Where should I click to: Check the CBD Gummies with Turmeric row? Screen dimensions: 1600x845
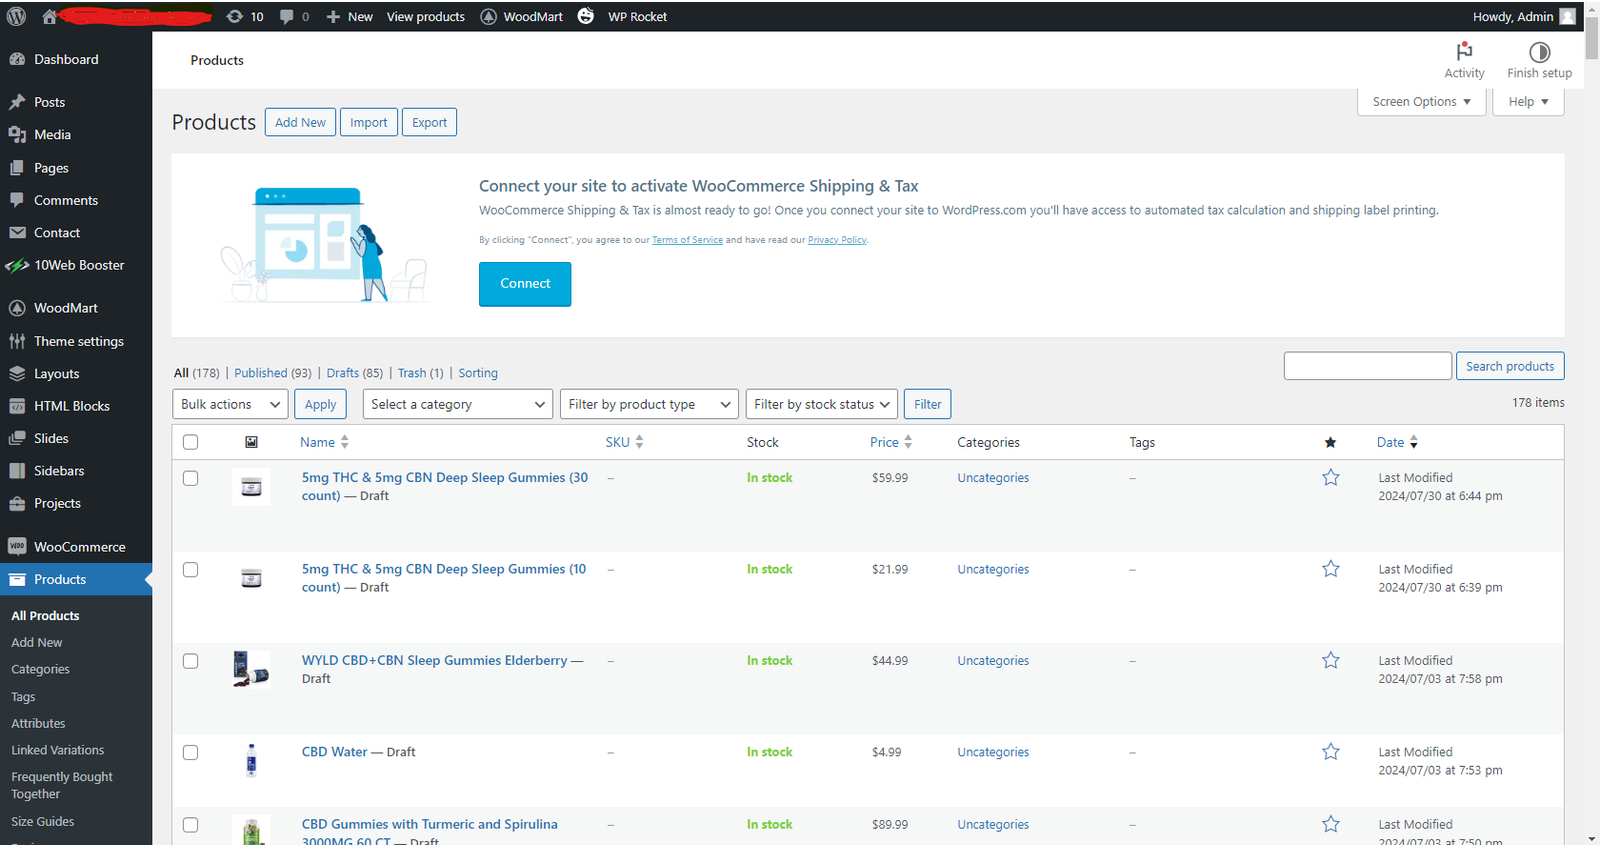coord(190,825)
